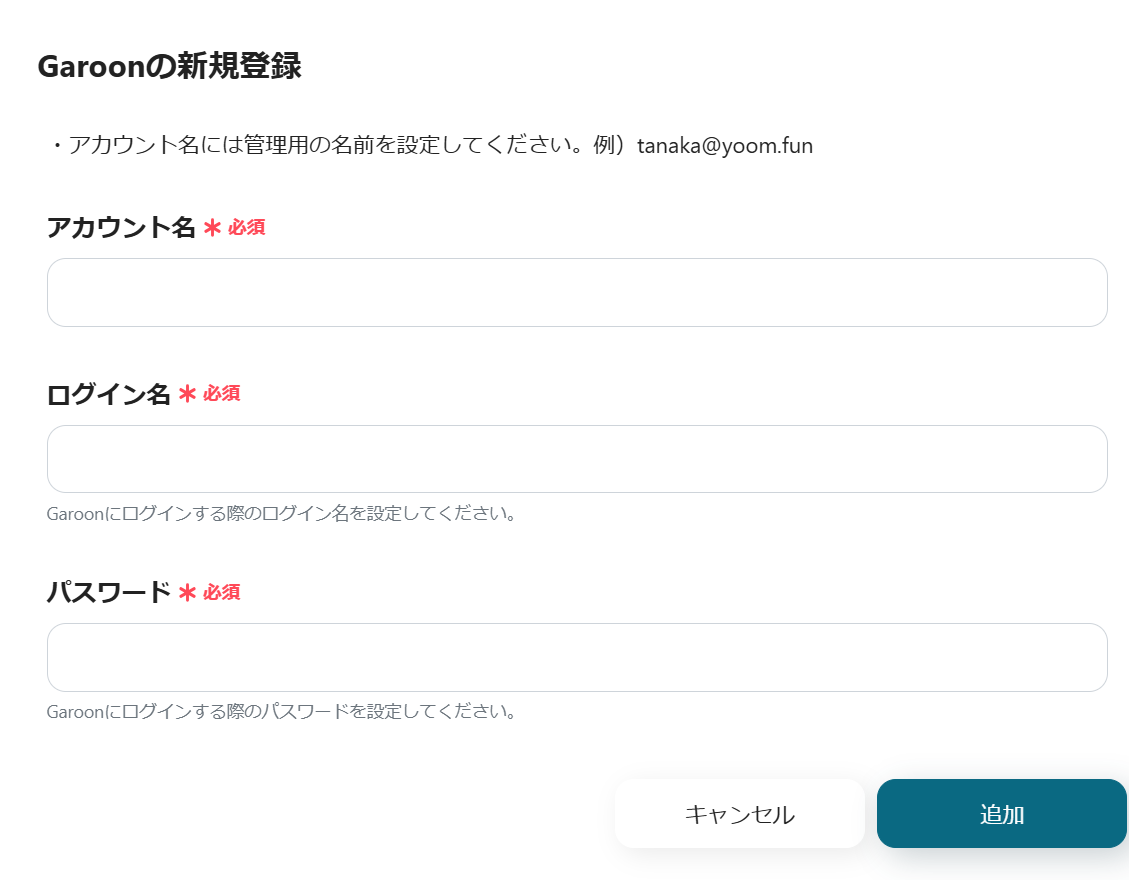Cancel registration with the キャンセル button
Image resolution: width=1129 pixels, height=880 pixels.
coord(739,814)
